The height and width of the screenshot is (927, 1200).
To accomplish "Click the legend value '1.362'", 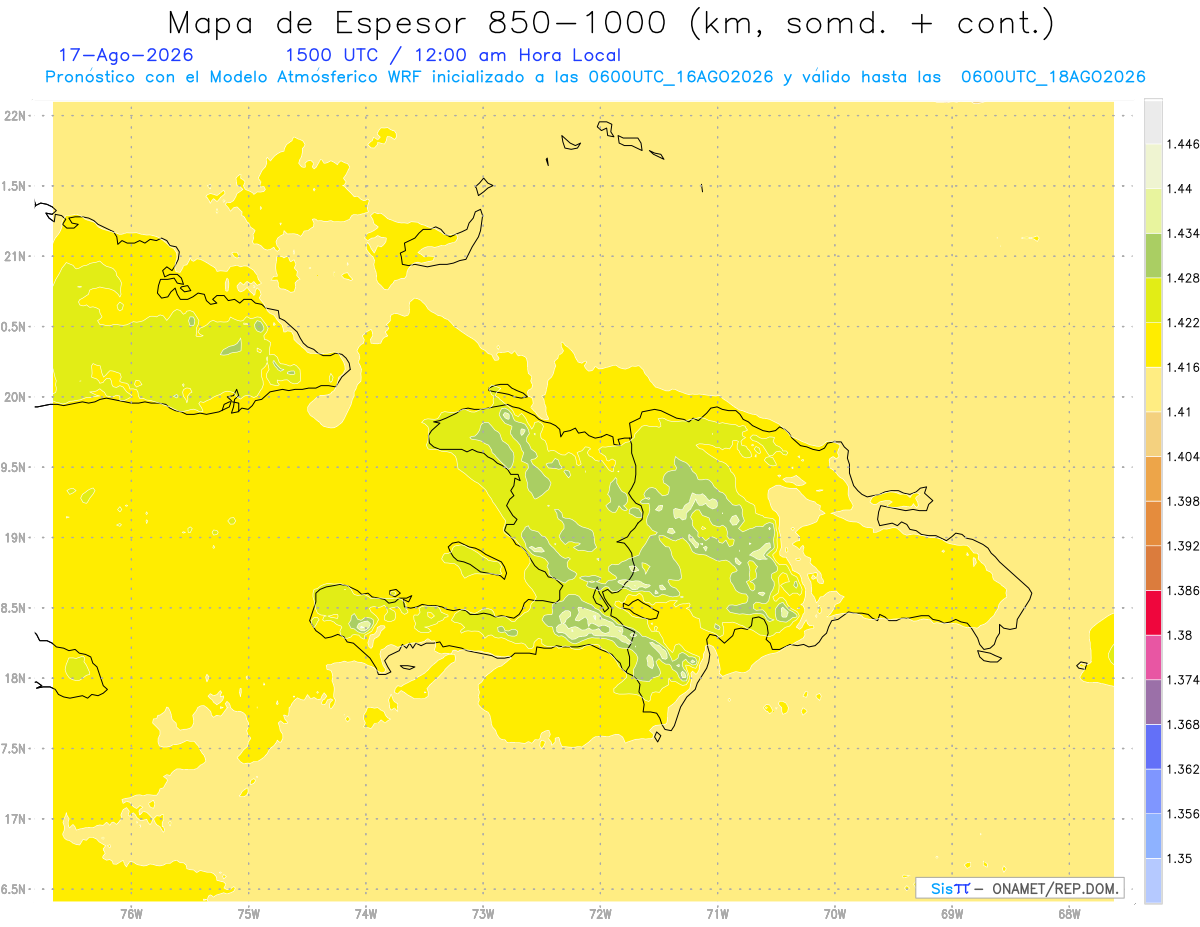I will pyautogui.click(x=1183, y=769).
